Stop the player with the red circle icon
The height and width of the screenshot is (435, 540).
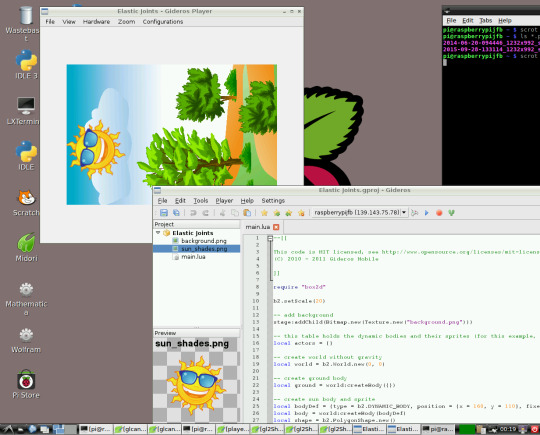coord(439,213)
